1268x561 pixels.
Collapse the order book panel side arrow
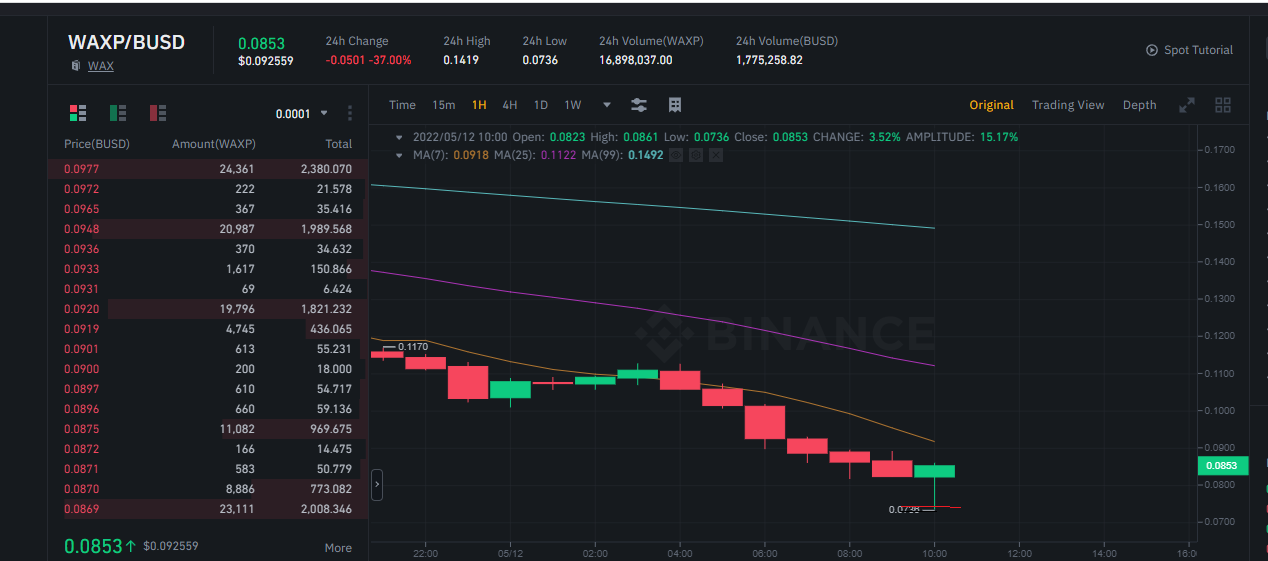[x=377, y=485]
